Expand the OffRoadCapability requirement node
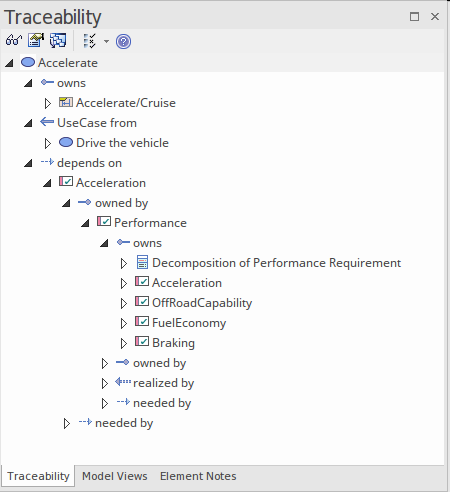450x492 pixels. point(124,303)
